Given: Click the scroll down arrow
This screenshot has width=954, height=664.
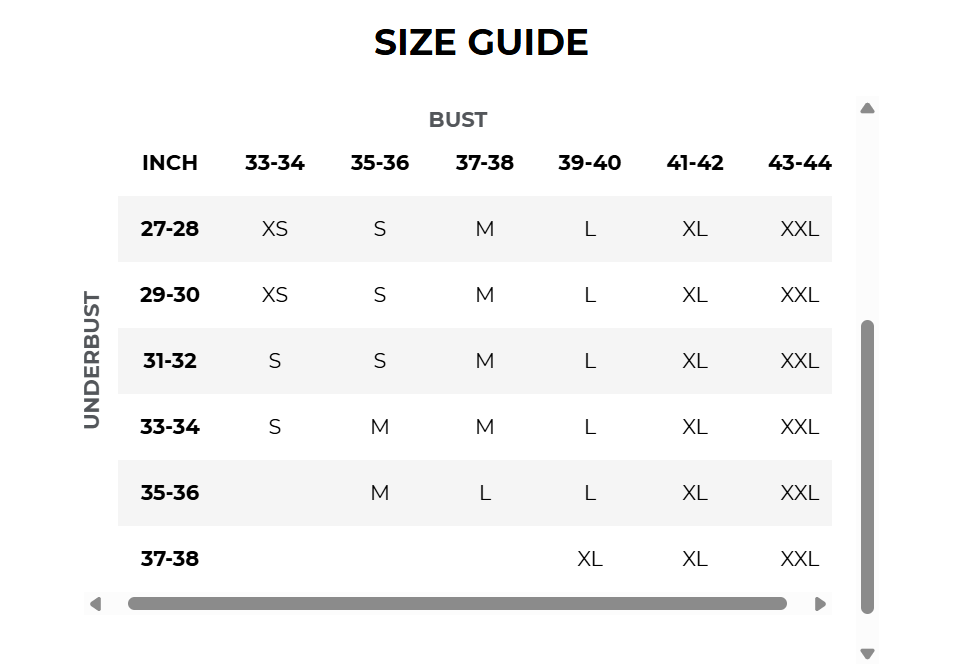Looking at the screenshot, I should click(x=867, y=653).
